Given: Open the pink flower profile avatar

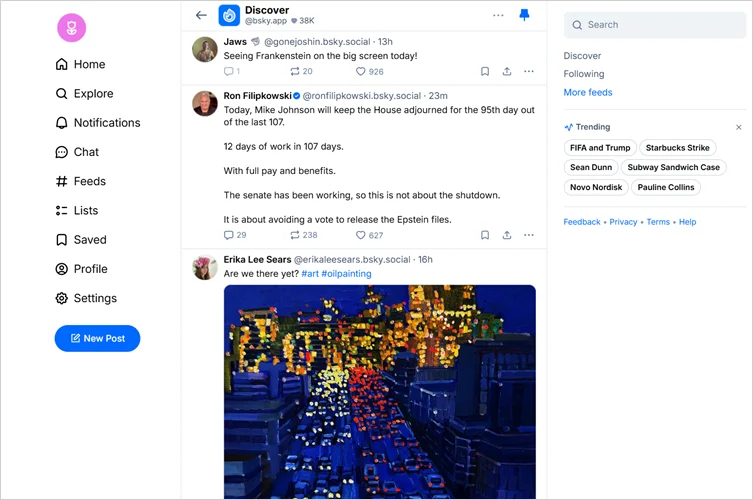Looking at the screenshot, I should coord(72,27).
